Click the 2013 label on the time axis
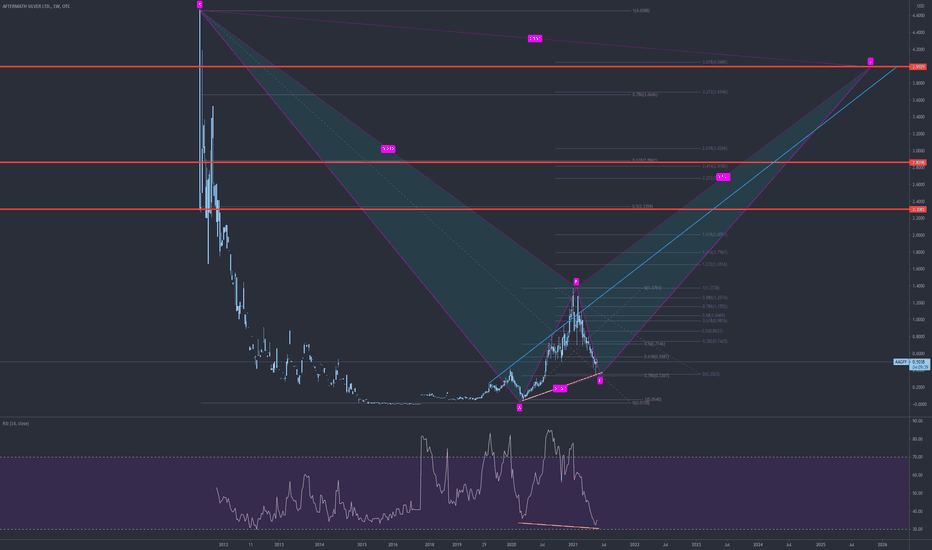The width and height of the screenshot is (932, 550). click(x=279, y=545)
